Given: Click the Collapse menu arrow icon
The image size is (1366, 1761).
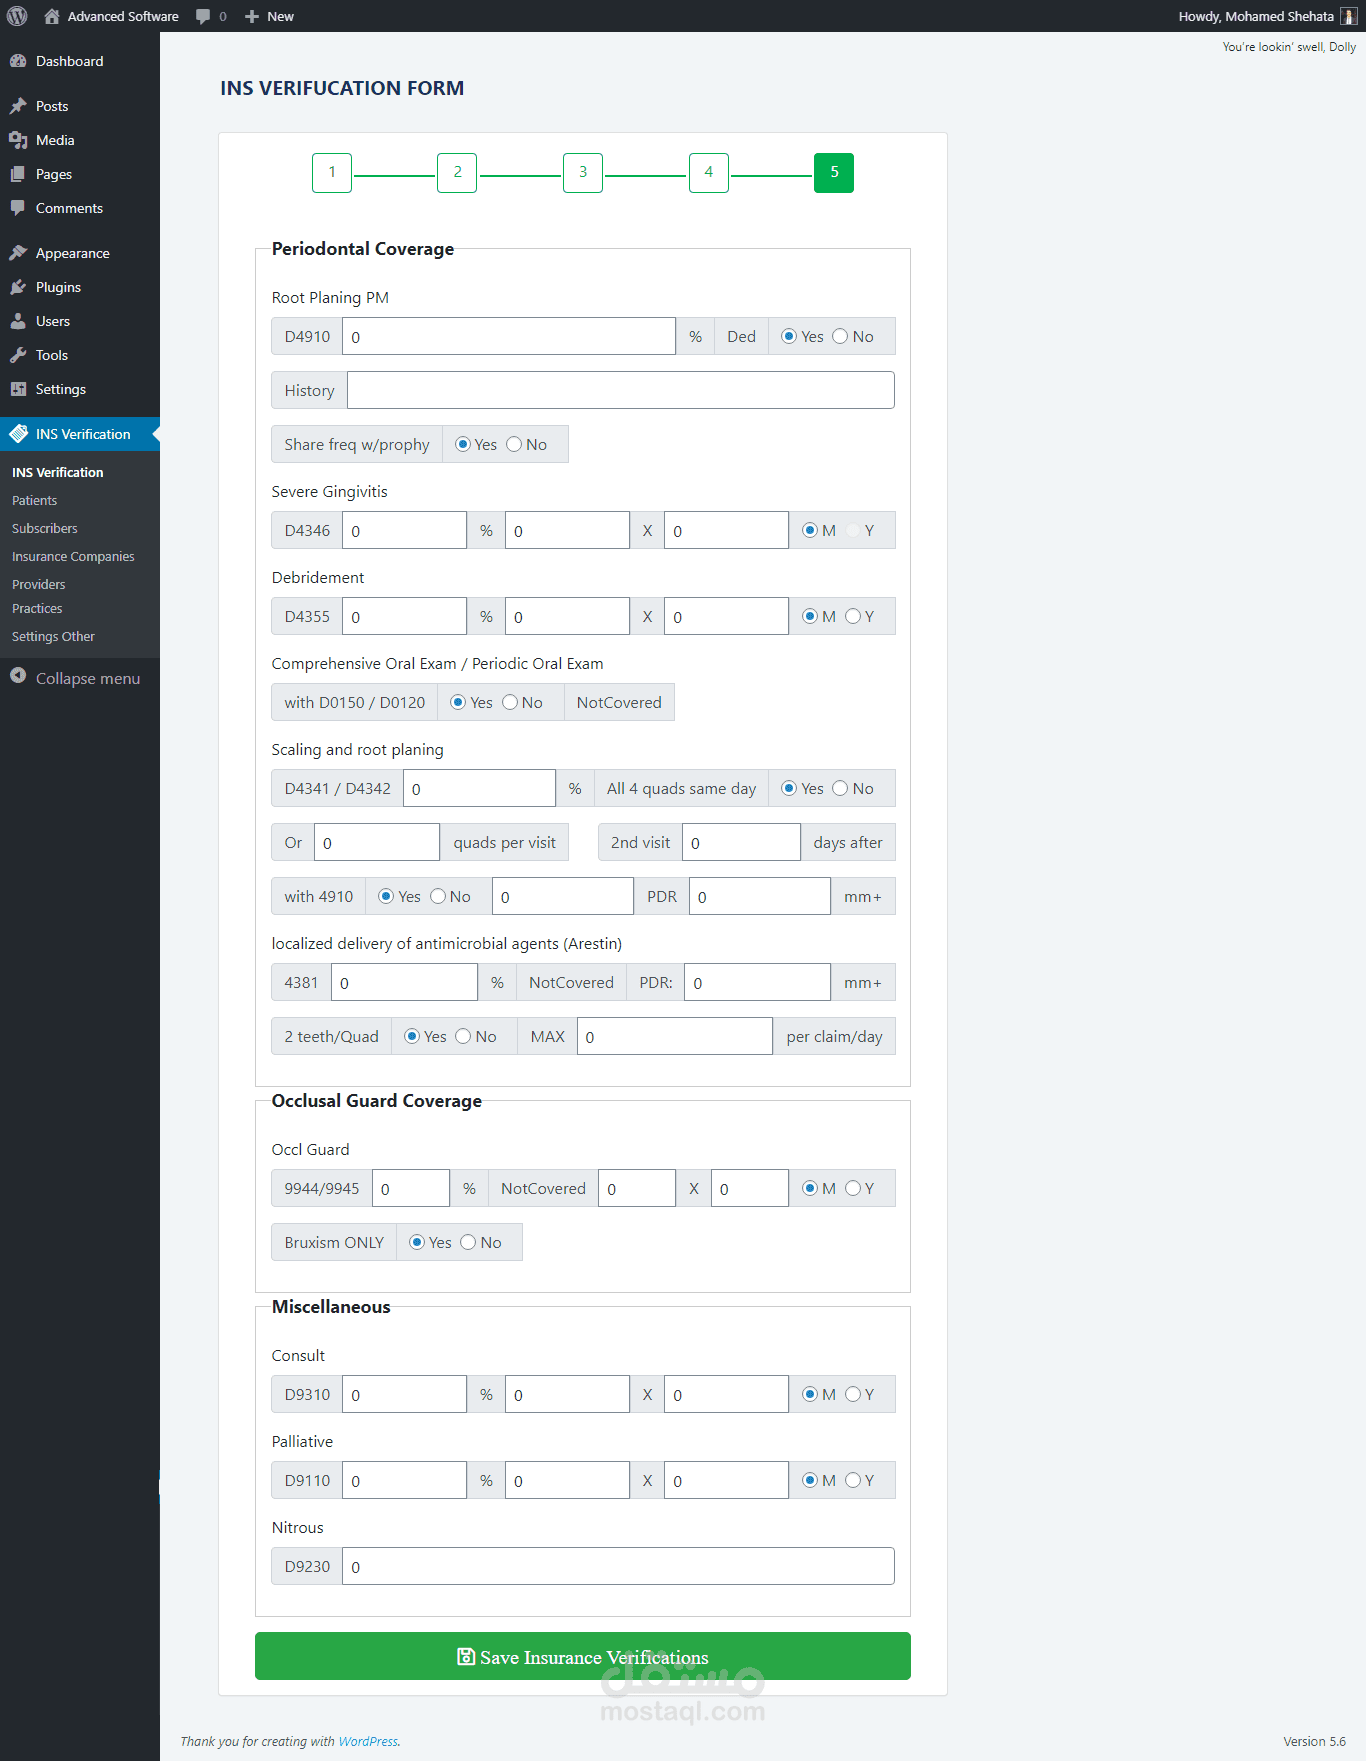Looking at the screenshot, I should (x=18, y=676).
